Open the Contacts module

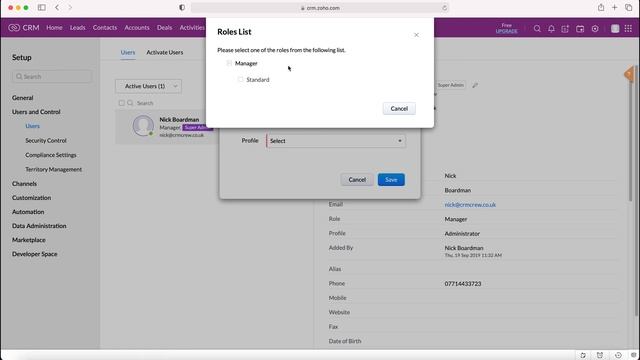(105, 28)
